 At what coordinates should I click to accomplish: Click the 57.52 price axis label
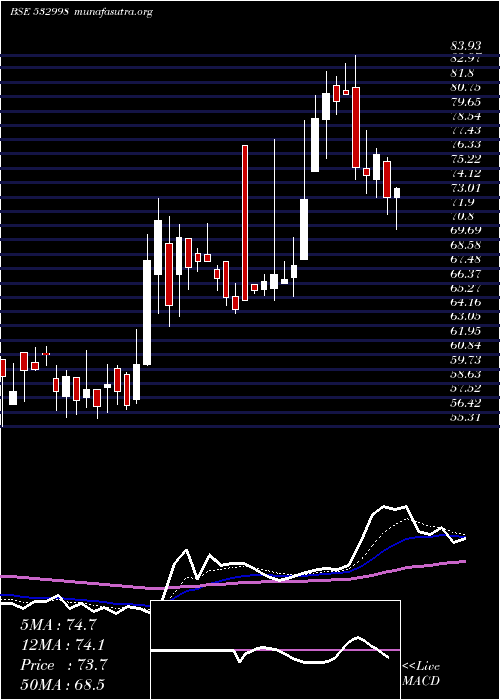pyautogui.click(x=466, y=388)
